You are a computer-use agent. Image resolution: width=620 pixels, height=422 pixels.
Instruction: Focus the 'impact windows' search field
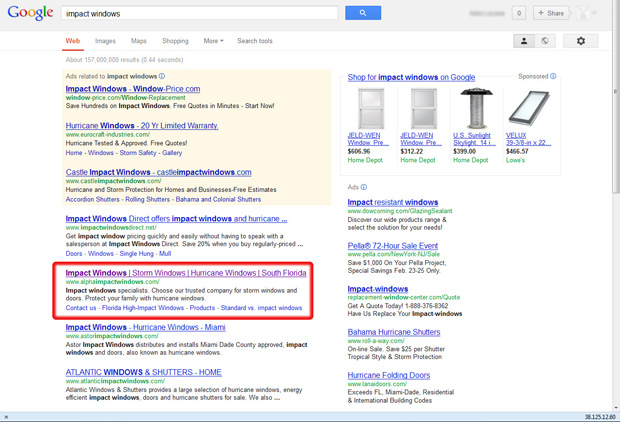click(x=200, y=14)
